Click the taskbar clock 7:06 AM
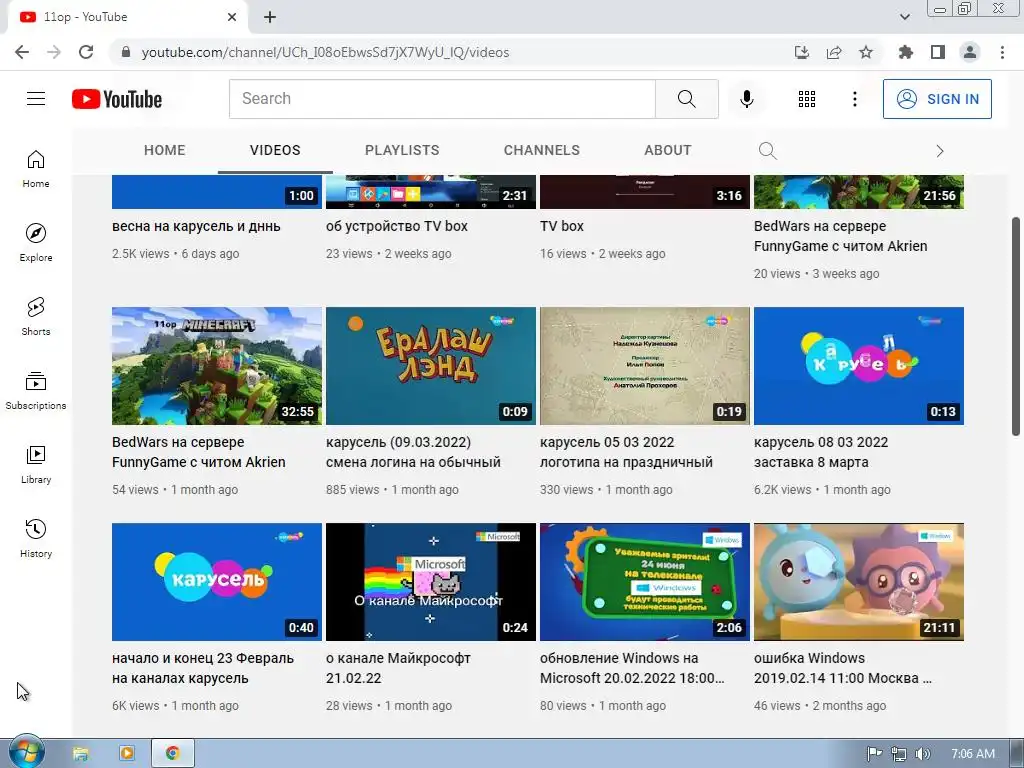 [973, 754]
